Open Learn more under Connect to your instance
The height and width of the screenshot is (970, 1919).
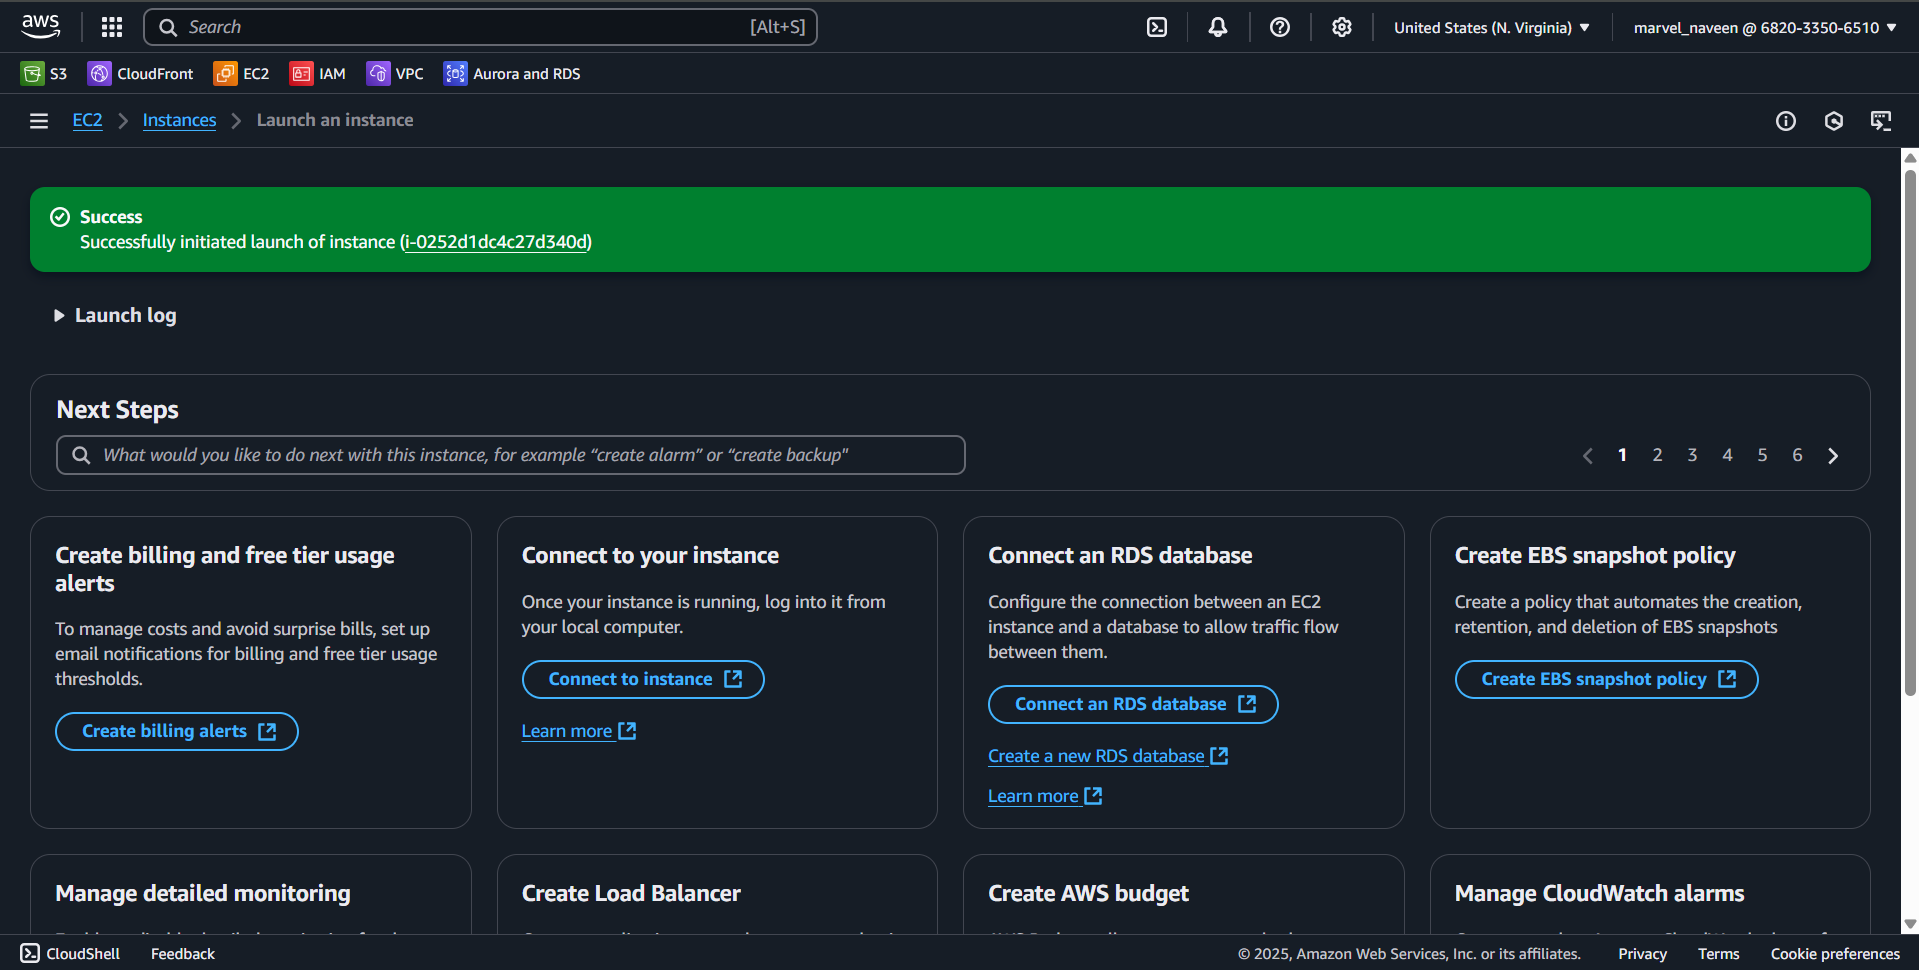pyautogui.click(x=579, y=731)
